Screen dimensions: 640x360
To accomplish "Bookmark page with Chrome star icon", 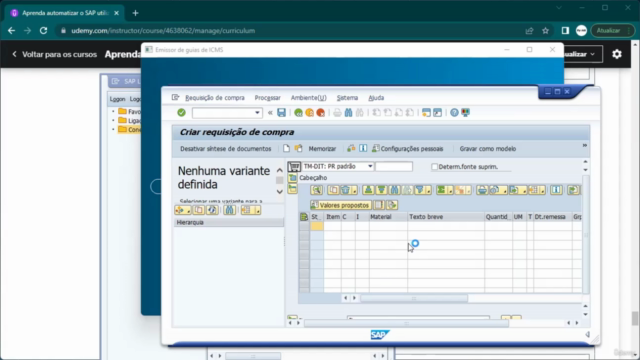I will (x=545, y=31).
